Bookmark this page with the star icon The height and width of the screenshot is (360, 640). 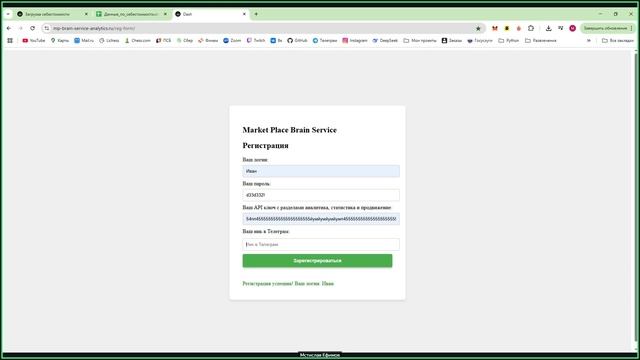(x=478, y=28)
